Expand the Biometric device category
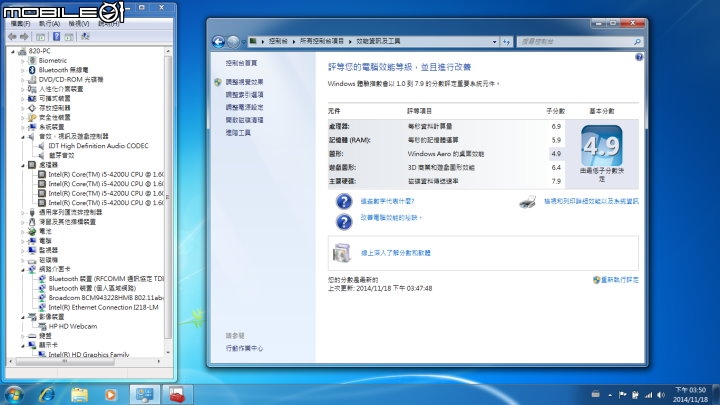This screenshot has width=720, height=405. coord(22,61)
